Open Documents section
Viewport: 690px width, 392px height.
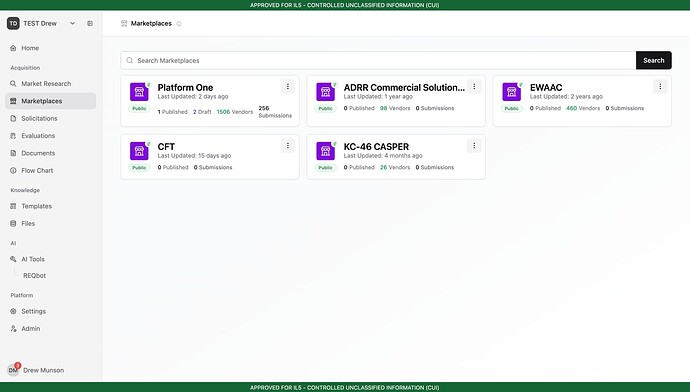51,153
